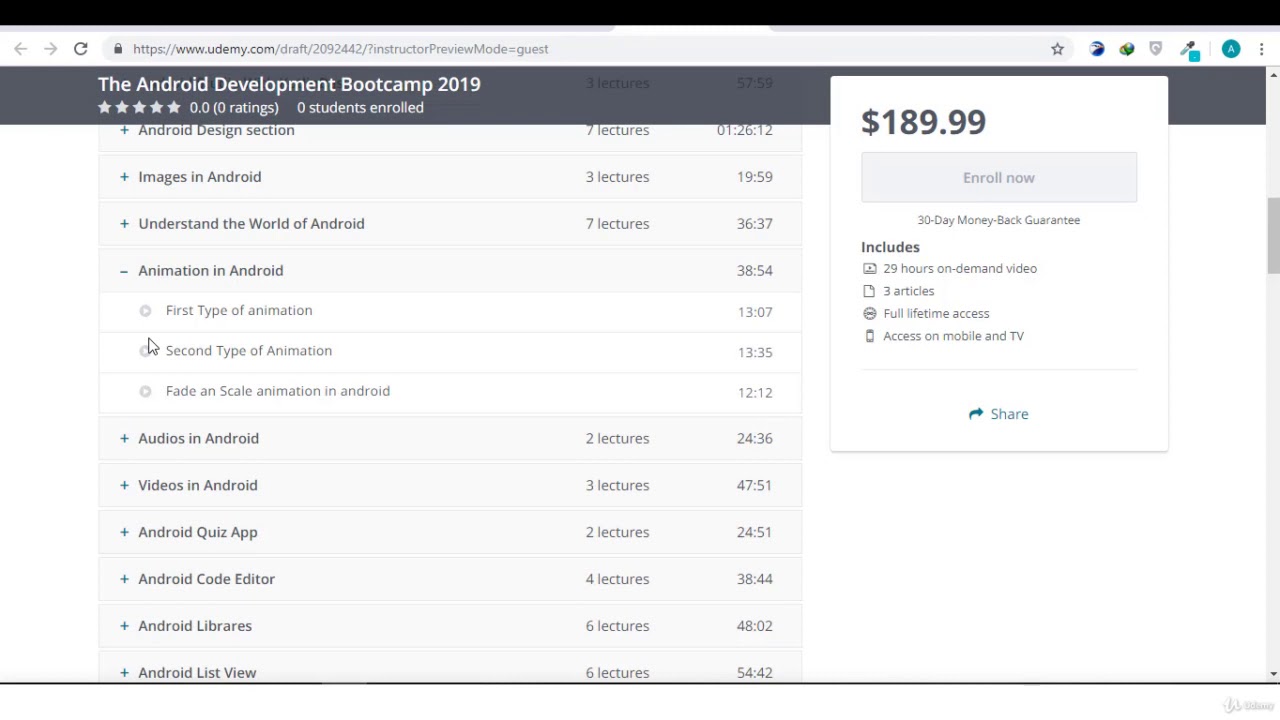The width and height of the screenshot is (1280, 720).
Task: Expand the Android Quiz App section
Action: point(124,532)
